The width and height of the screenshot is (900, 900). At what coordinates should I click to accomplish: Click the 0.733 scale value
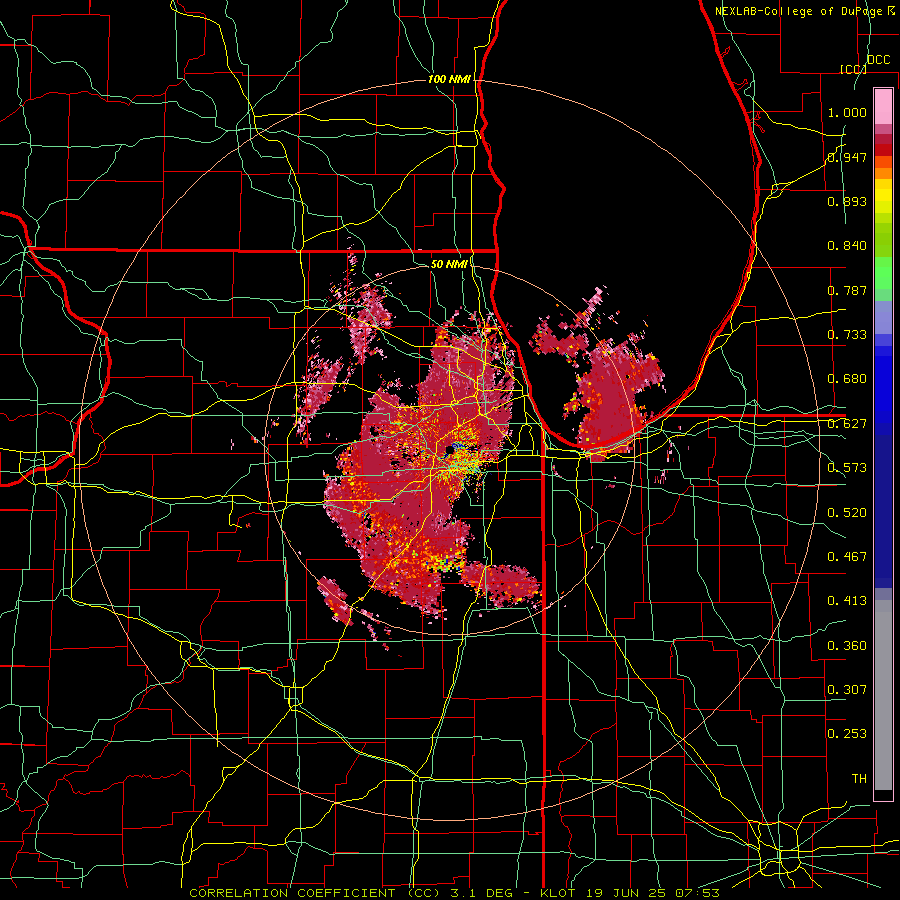[847, 335]
